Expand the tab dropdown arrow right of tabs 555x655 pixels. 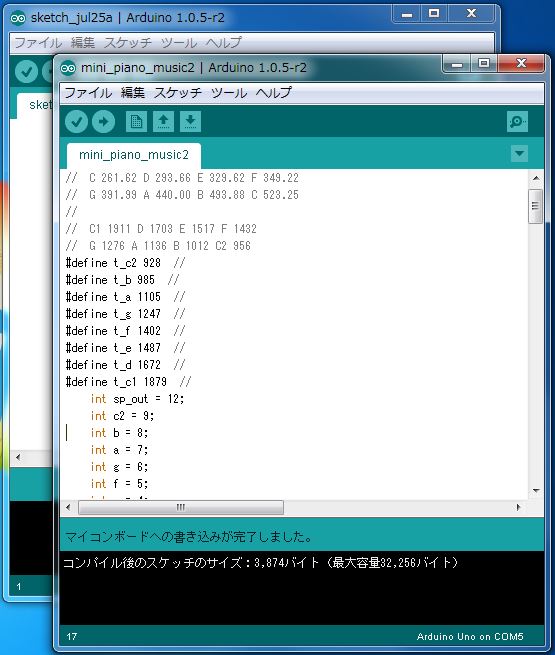click(x=519, y=153)
